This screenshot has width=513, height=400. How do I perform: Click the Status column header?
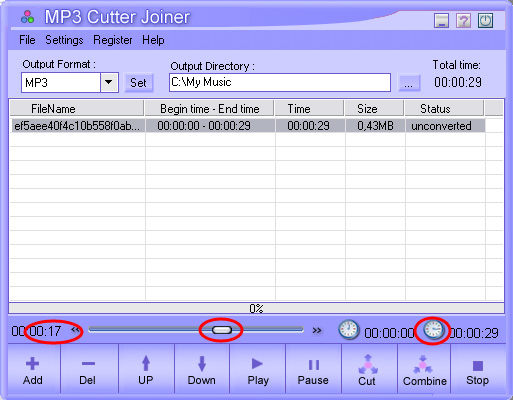(x=444, y=109)
